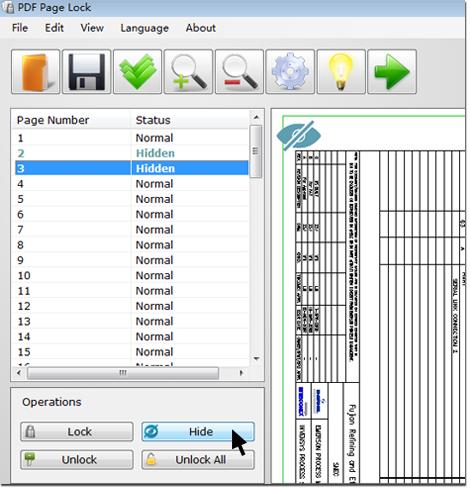This screenshot has height=489, width=470.
Task: Click the Unlock button
Action: click(x=77, y=460)
